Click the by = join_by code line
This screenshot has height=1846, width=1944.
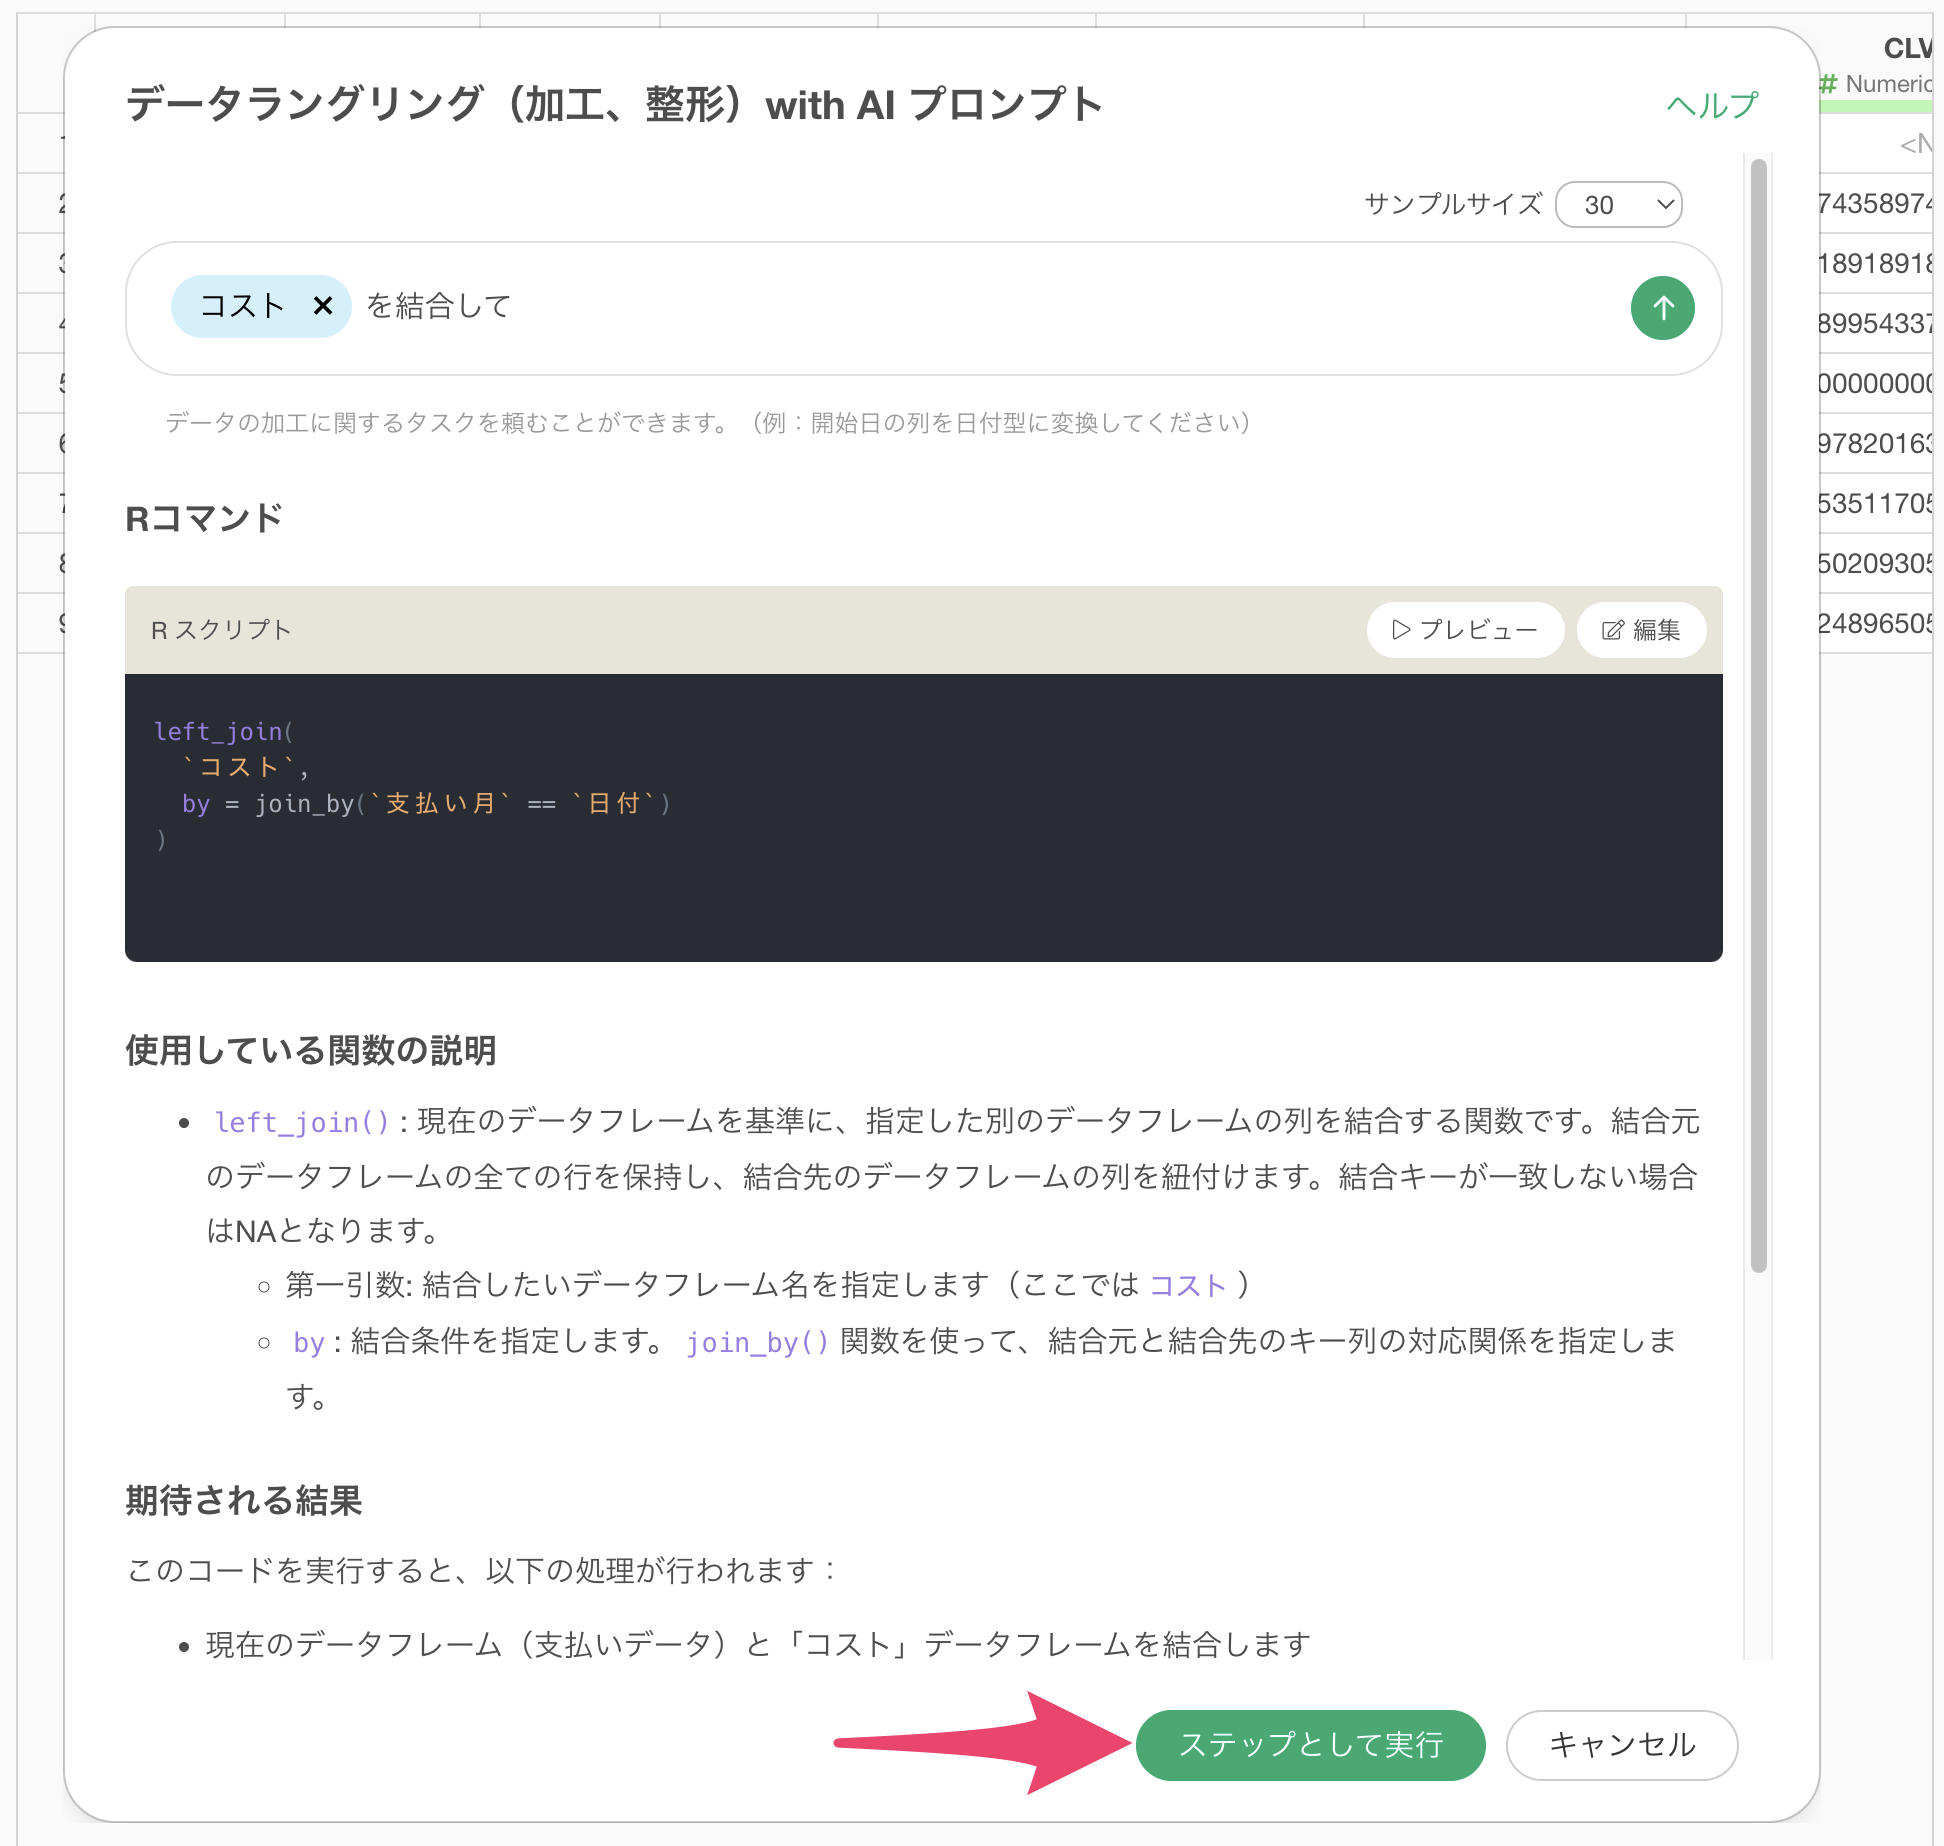click(x=425, y=803)
